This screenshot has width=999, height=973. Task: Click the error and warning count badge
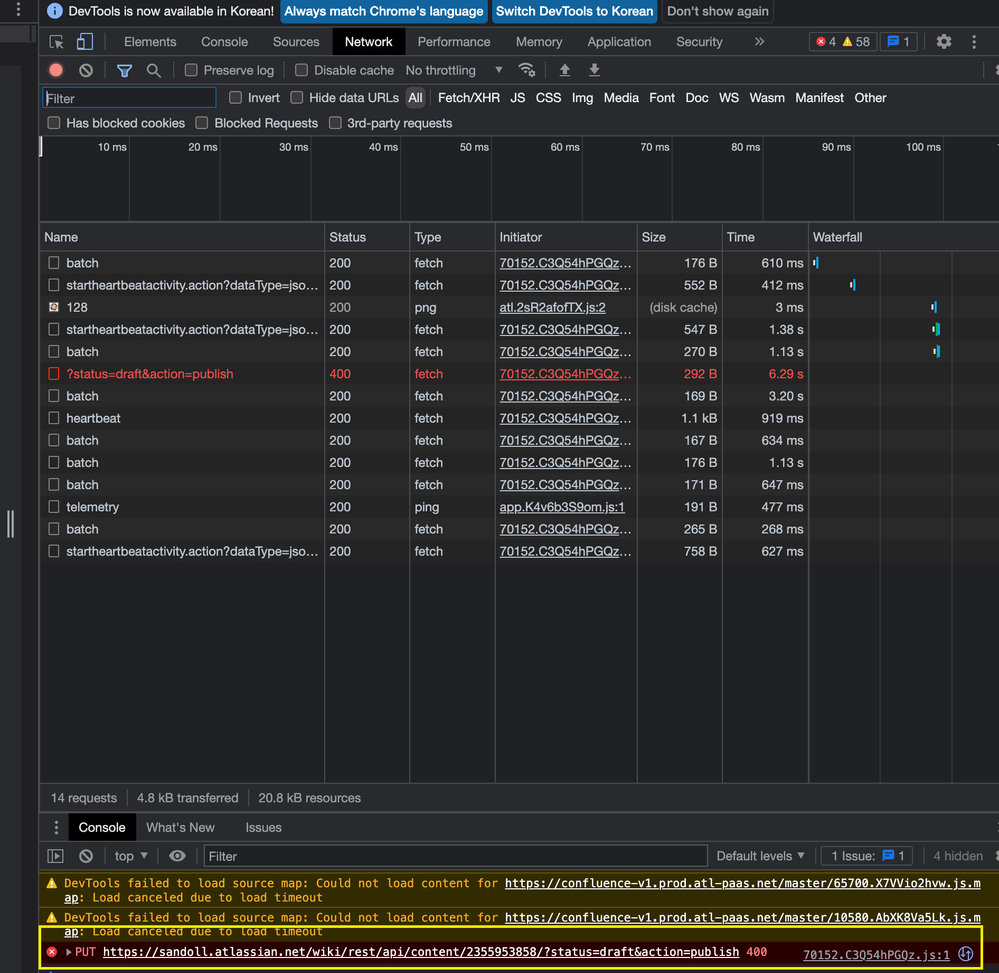843,42
